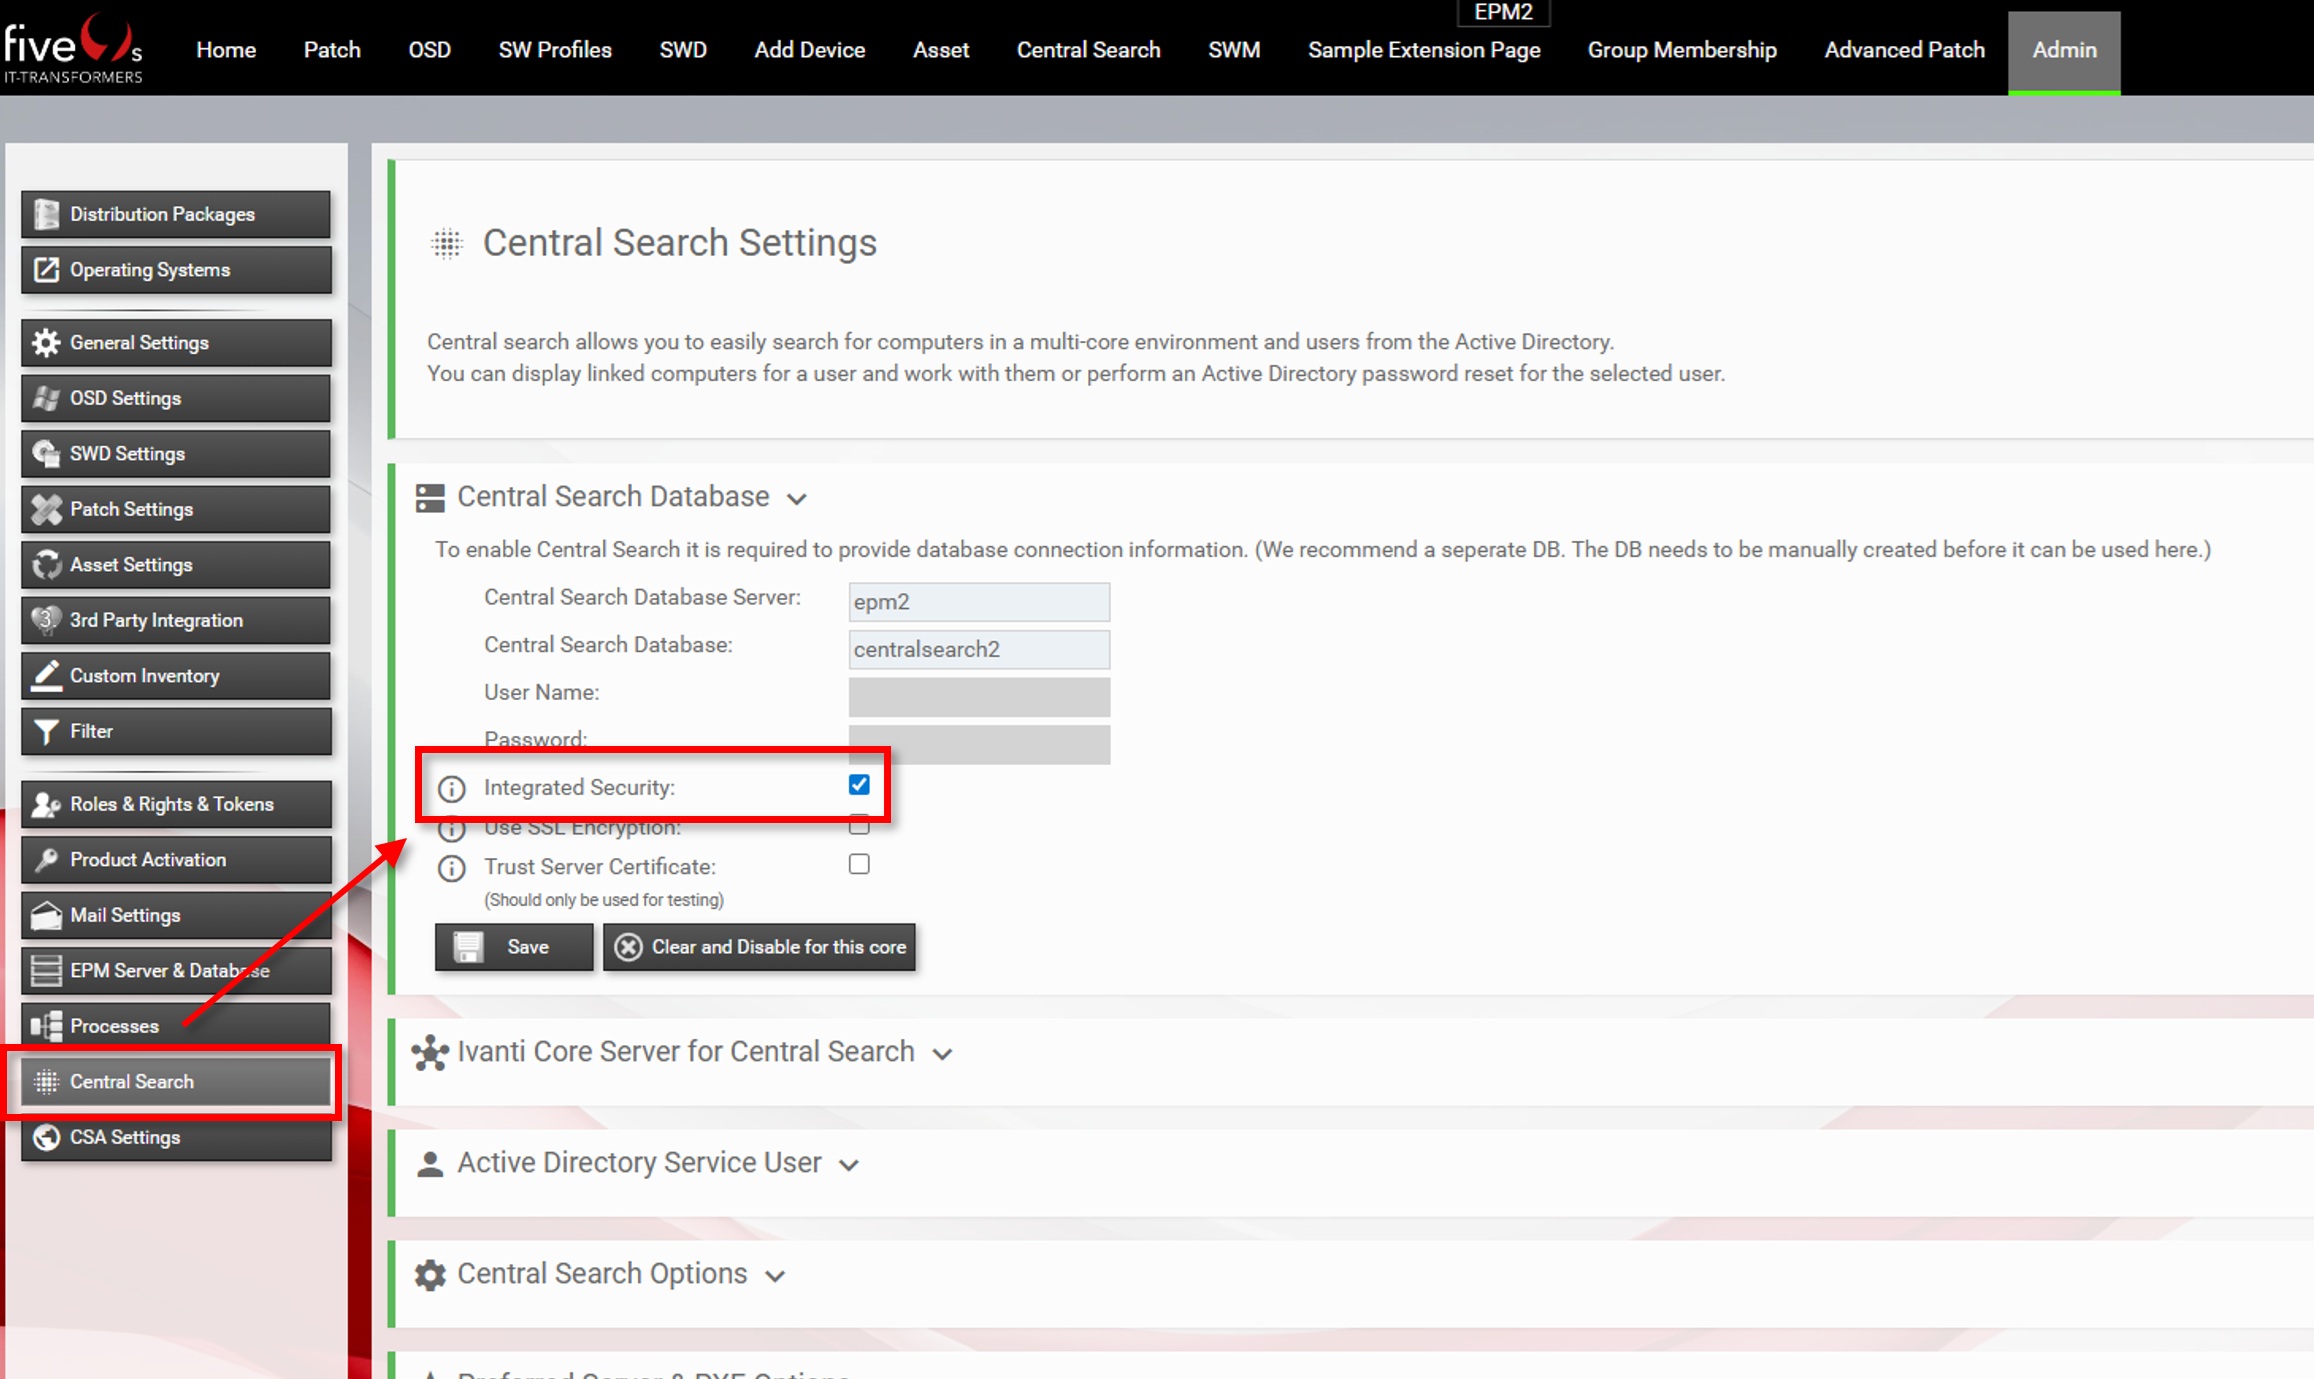This screenshot has height=1379, width=2314.
Task: Click the five's IT-Transformers logo
Action: (73, 48)
